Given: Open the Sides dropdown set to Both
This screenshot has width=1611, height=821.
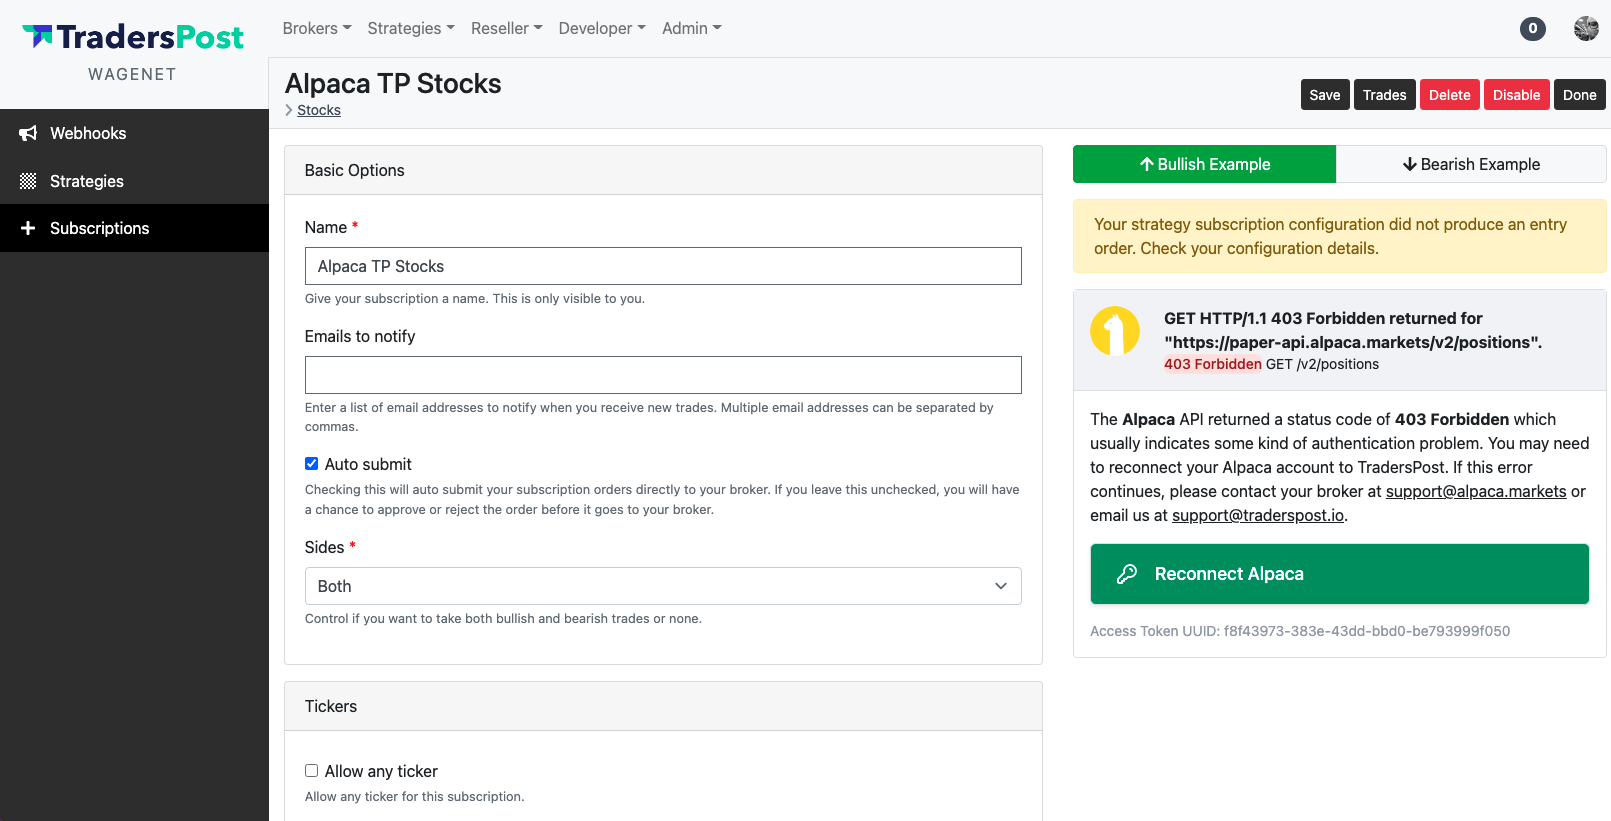Looking at the screenshot, I should pos(663,586).
